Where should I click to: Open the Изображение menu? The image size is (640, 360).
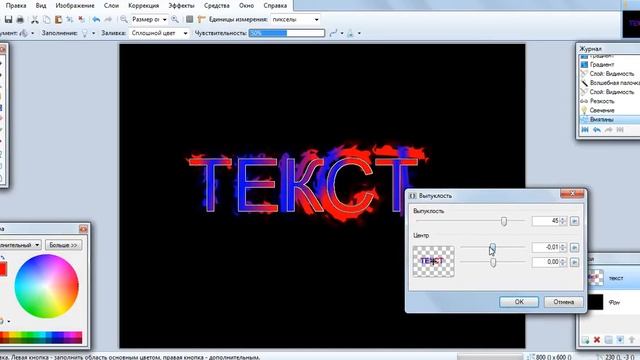(75, 6)
